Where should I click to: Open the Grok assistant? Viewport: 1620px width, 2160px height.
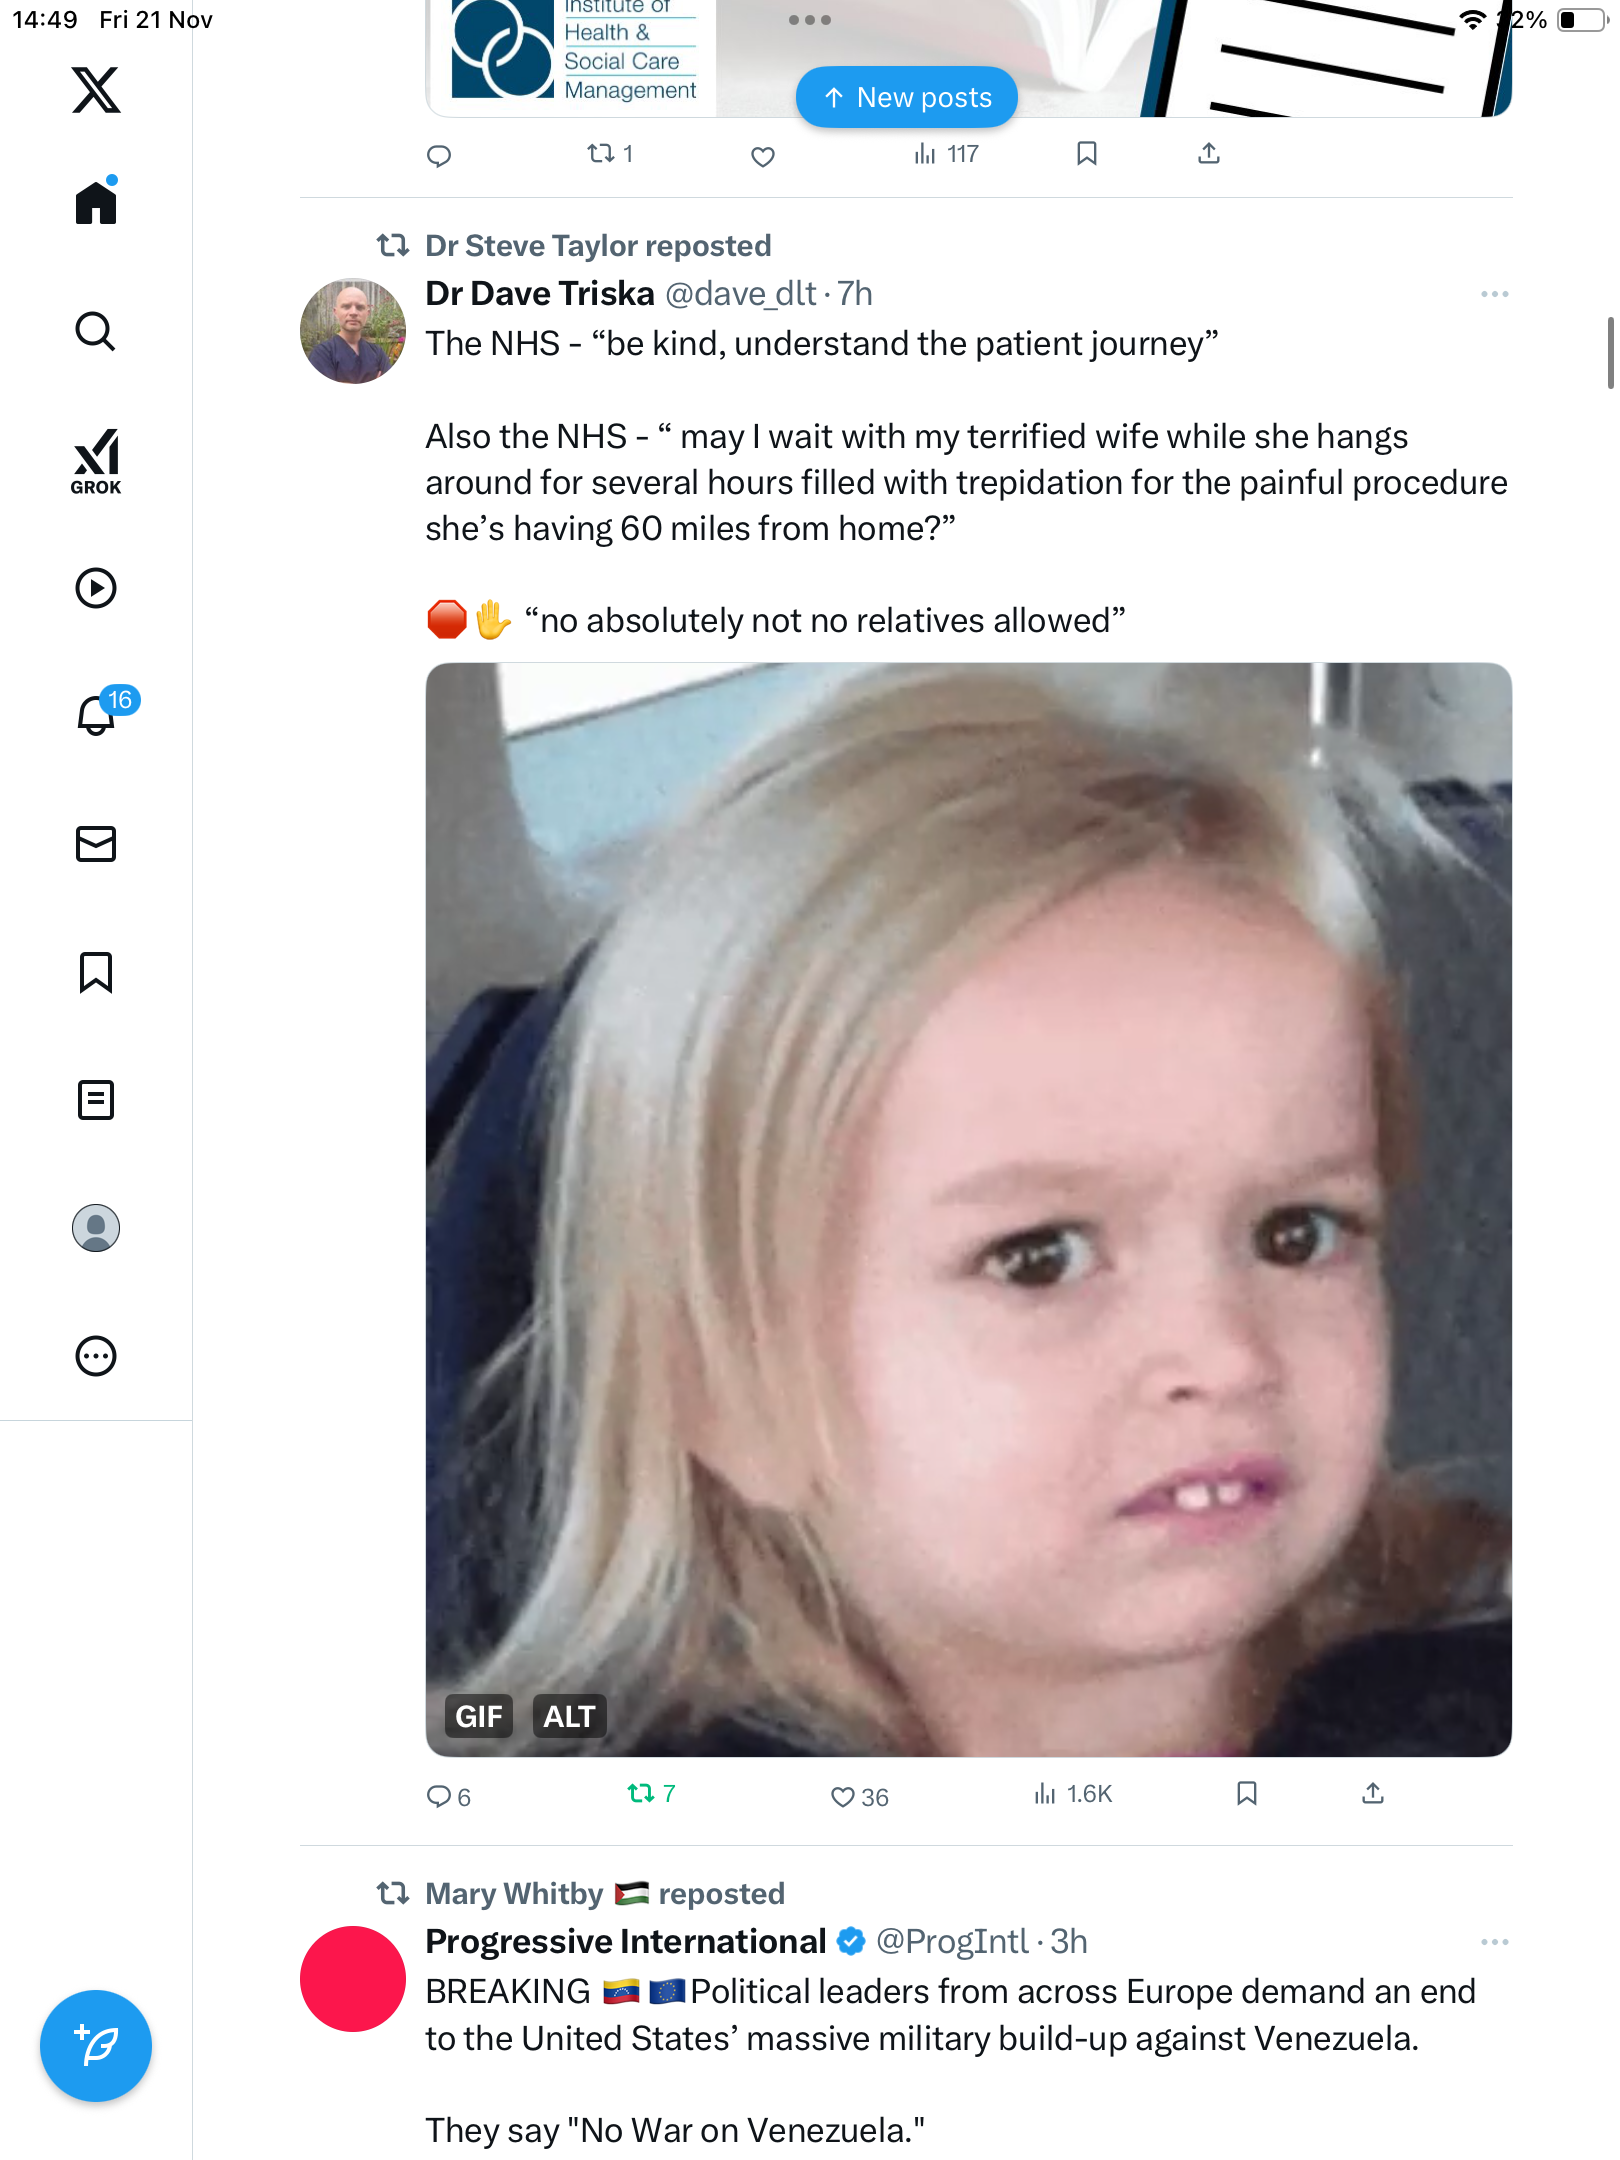pyautogui.click(x=96, y=462)
